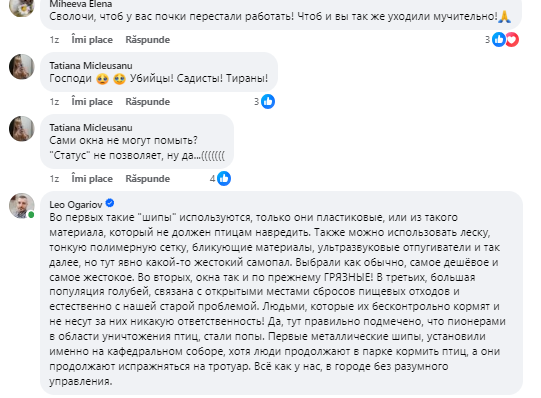Viewport: 541px width, 398px height.
Task: Click Miheeva Elena's profile photo
Action: point(21,7)
